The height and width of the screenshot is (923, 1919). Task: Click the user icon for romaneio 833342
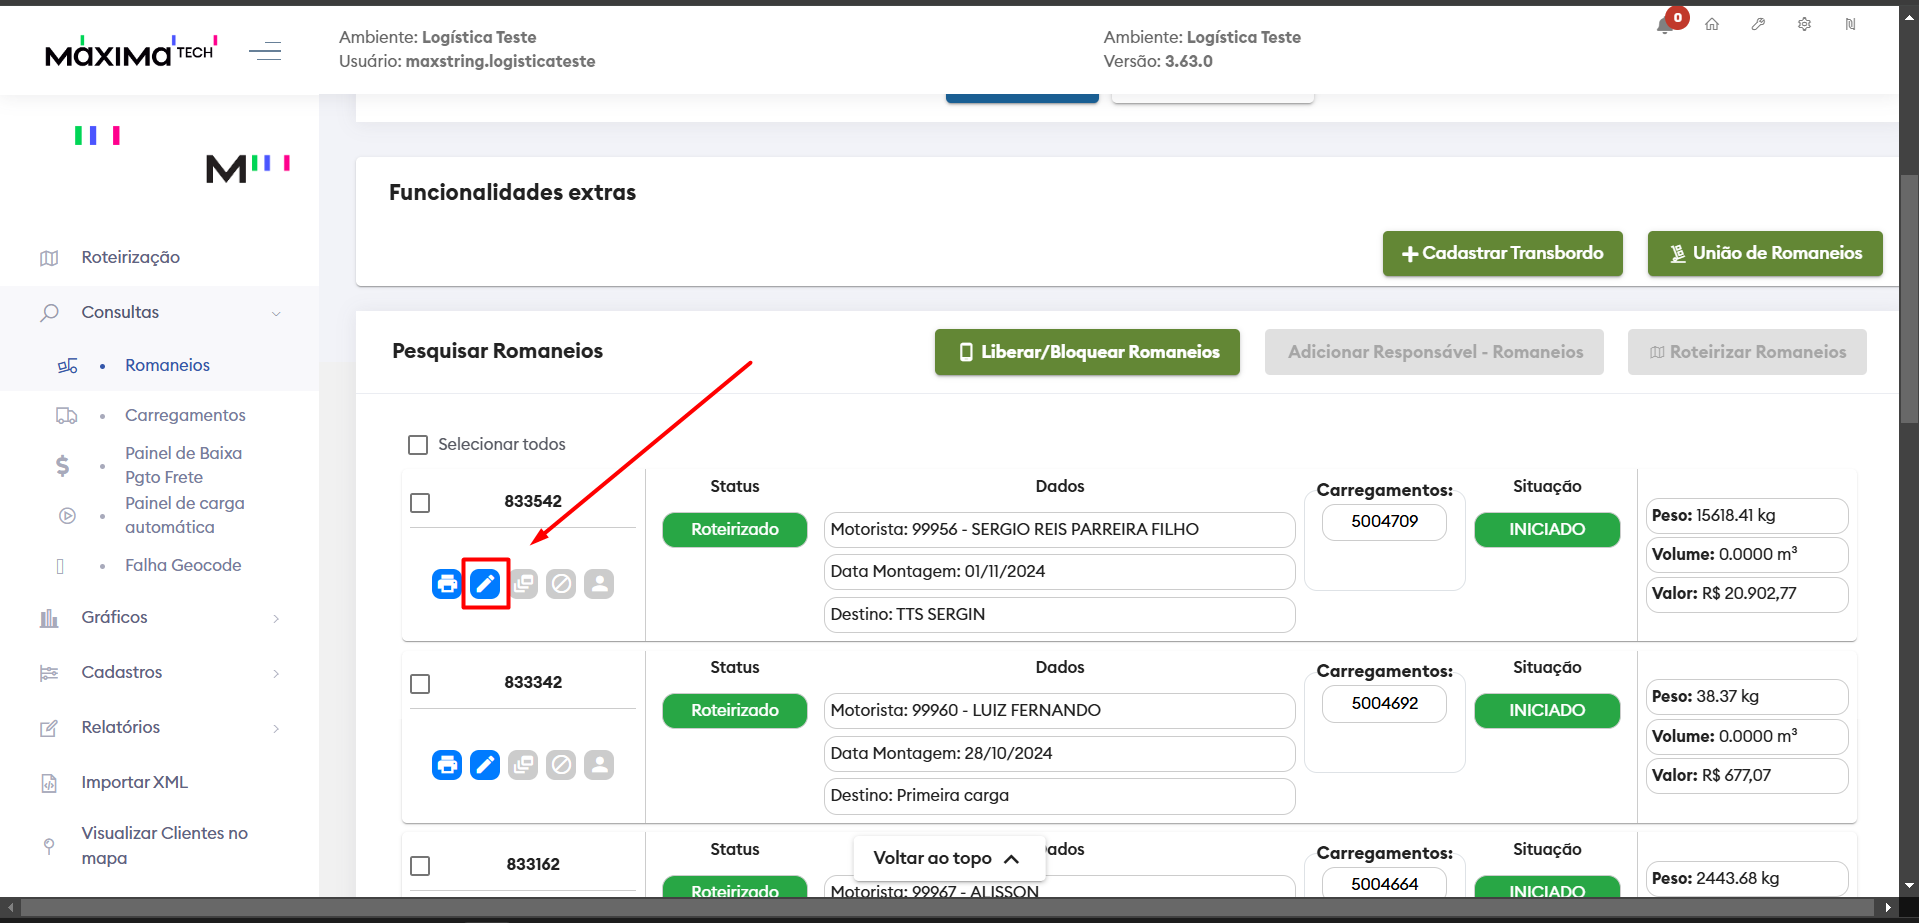599,765
